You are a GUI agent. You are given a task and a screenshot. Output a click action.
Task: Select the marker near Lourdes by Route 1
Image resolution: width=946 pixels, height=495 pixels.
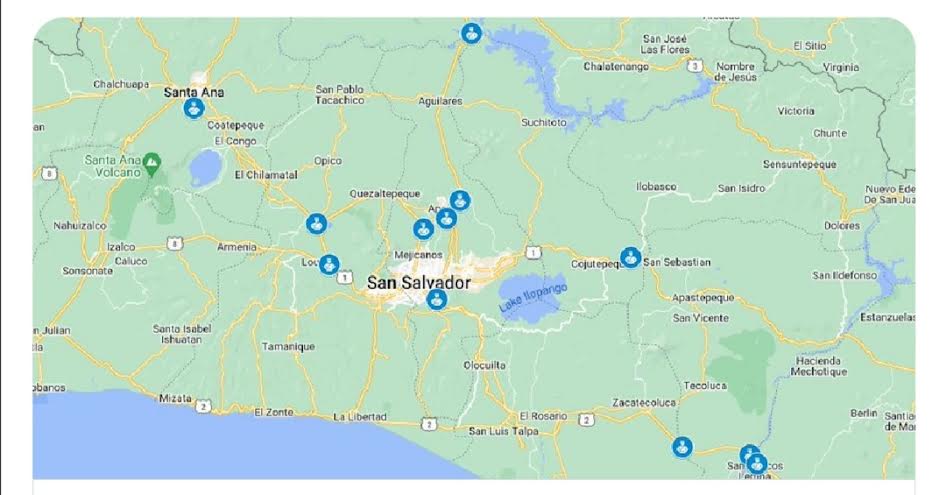pos(329,264)
